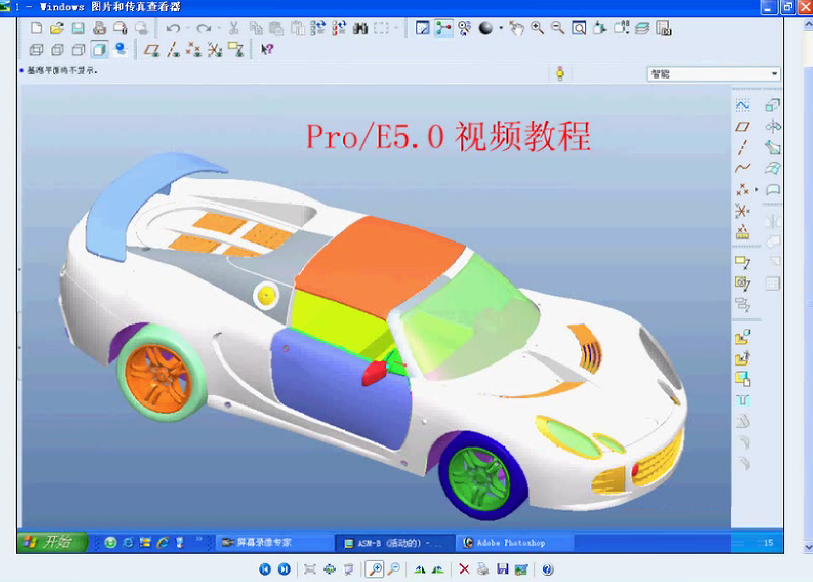Select the Sketch tool on right toolbar
The image size is (813, 582).
point(740,104)
